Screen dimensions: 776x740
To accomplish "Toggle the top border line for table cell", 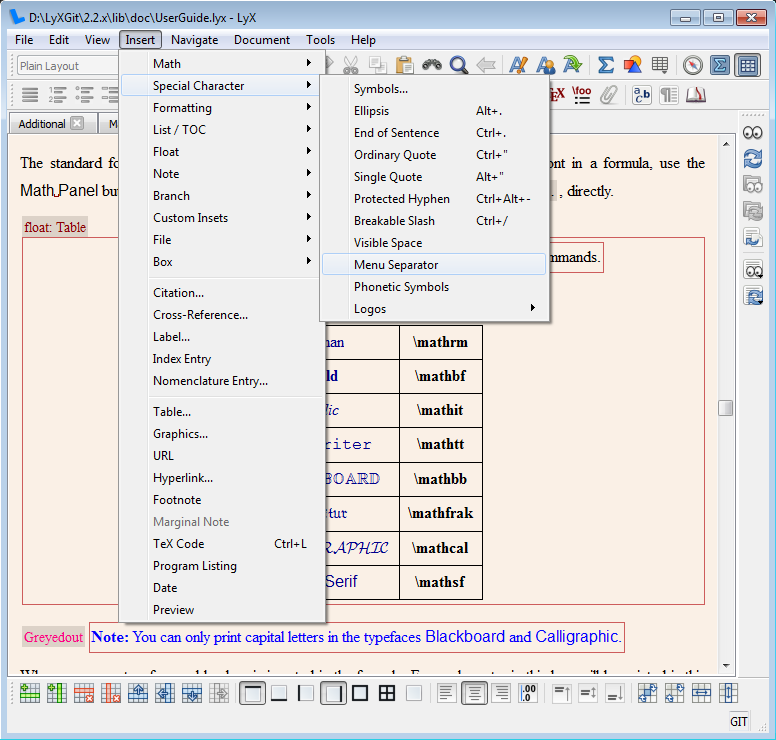I will pos(254,693).
